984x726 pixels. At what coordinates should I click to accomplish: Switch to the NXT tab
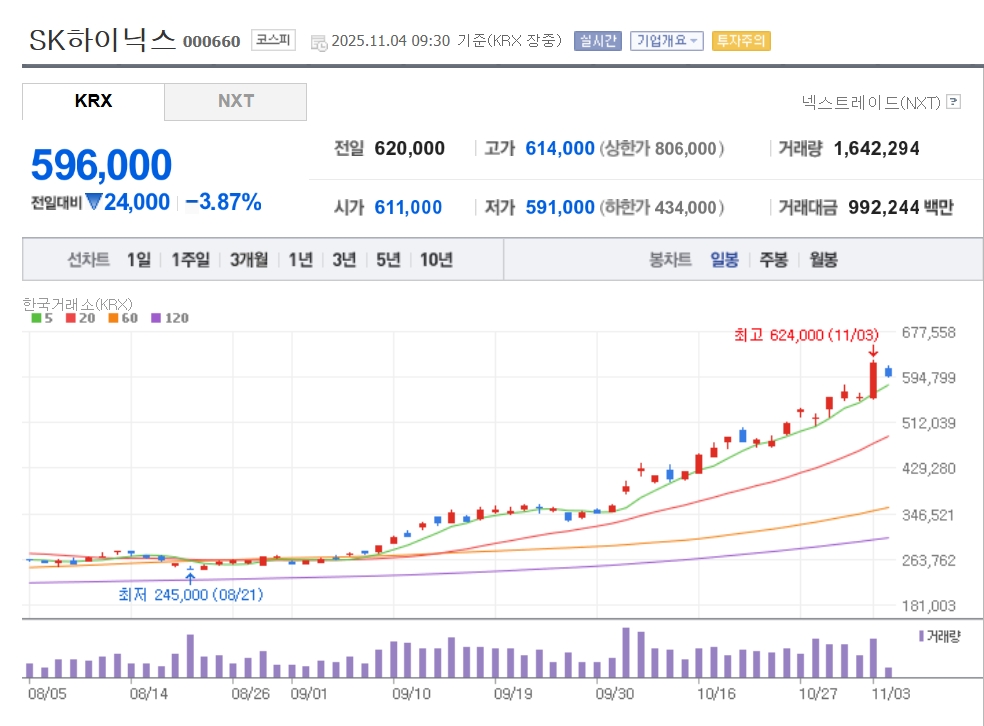pyautogui.click(x=235, y=102)
